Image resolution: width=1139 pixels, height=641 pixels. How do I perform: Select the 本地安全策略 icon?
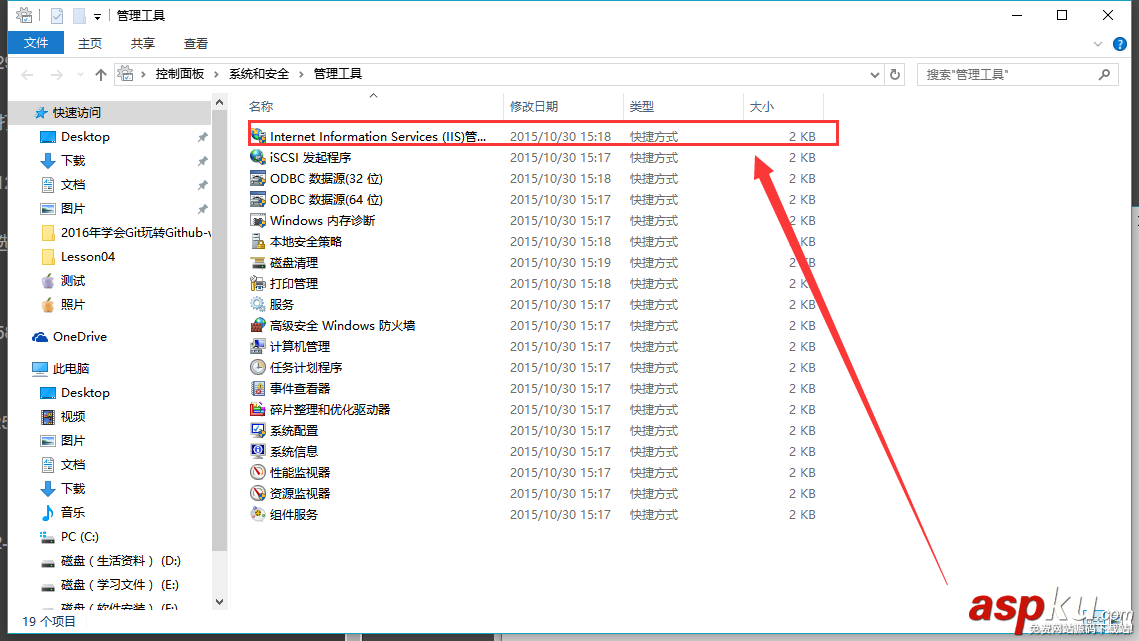pyautogui.click(x=258, y=241)
